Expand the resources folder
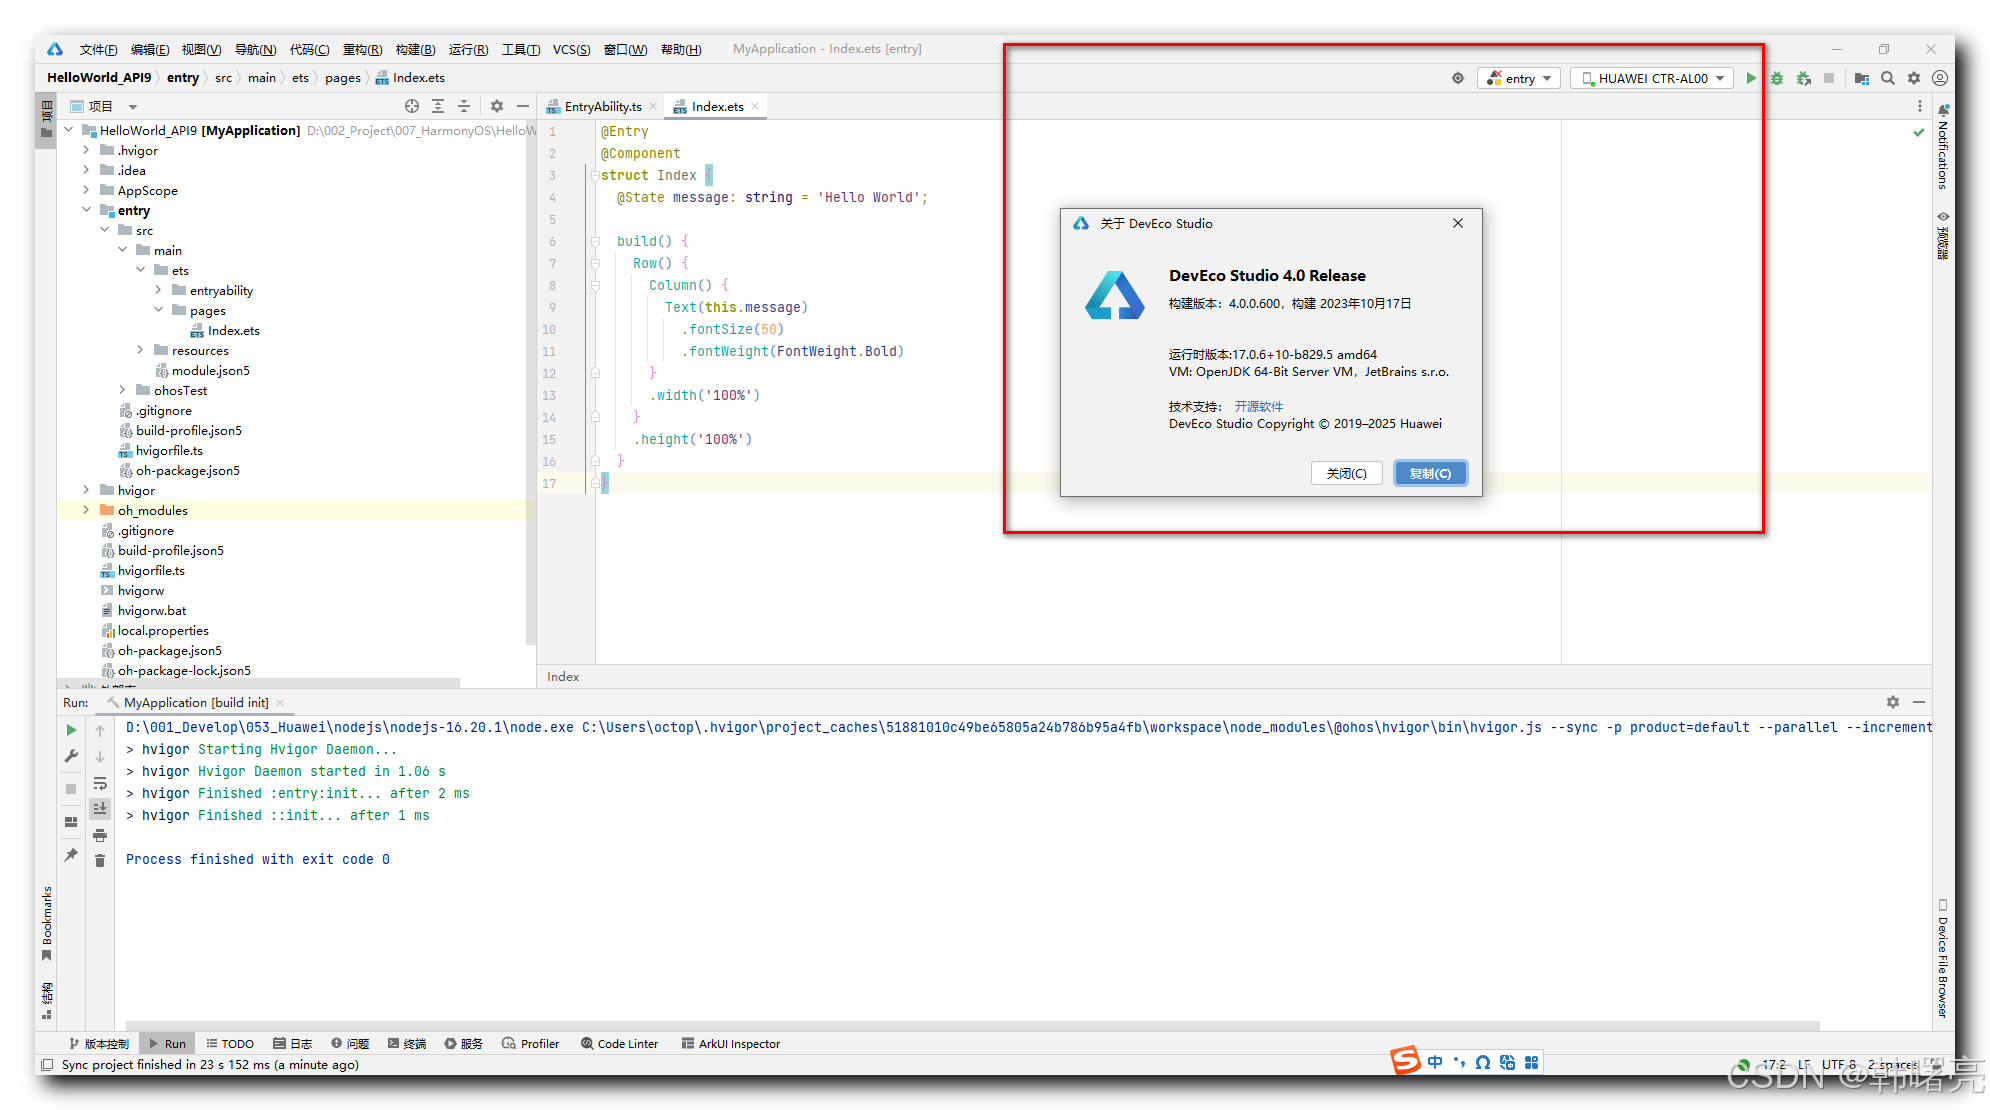 [140, 350]
